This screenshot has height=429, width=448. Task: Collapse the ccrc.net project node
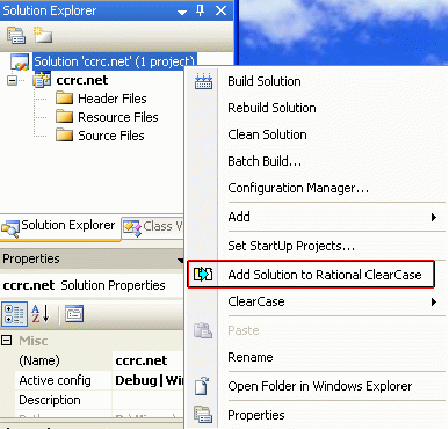pyautogui.click(x=12, y=80)
